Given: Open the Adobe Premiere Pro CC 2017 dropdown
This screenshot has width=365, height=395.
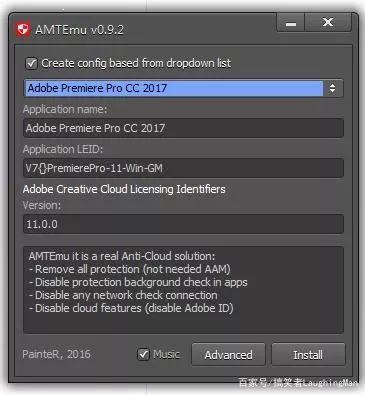Looking at the screenshot, I should (x=183, y=88).
